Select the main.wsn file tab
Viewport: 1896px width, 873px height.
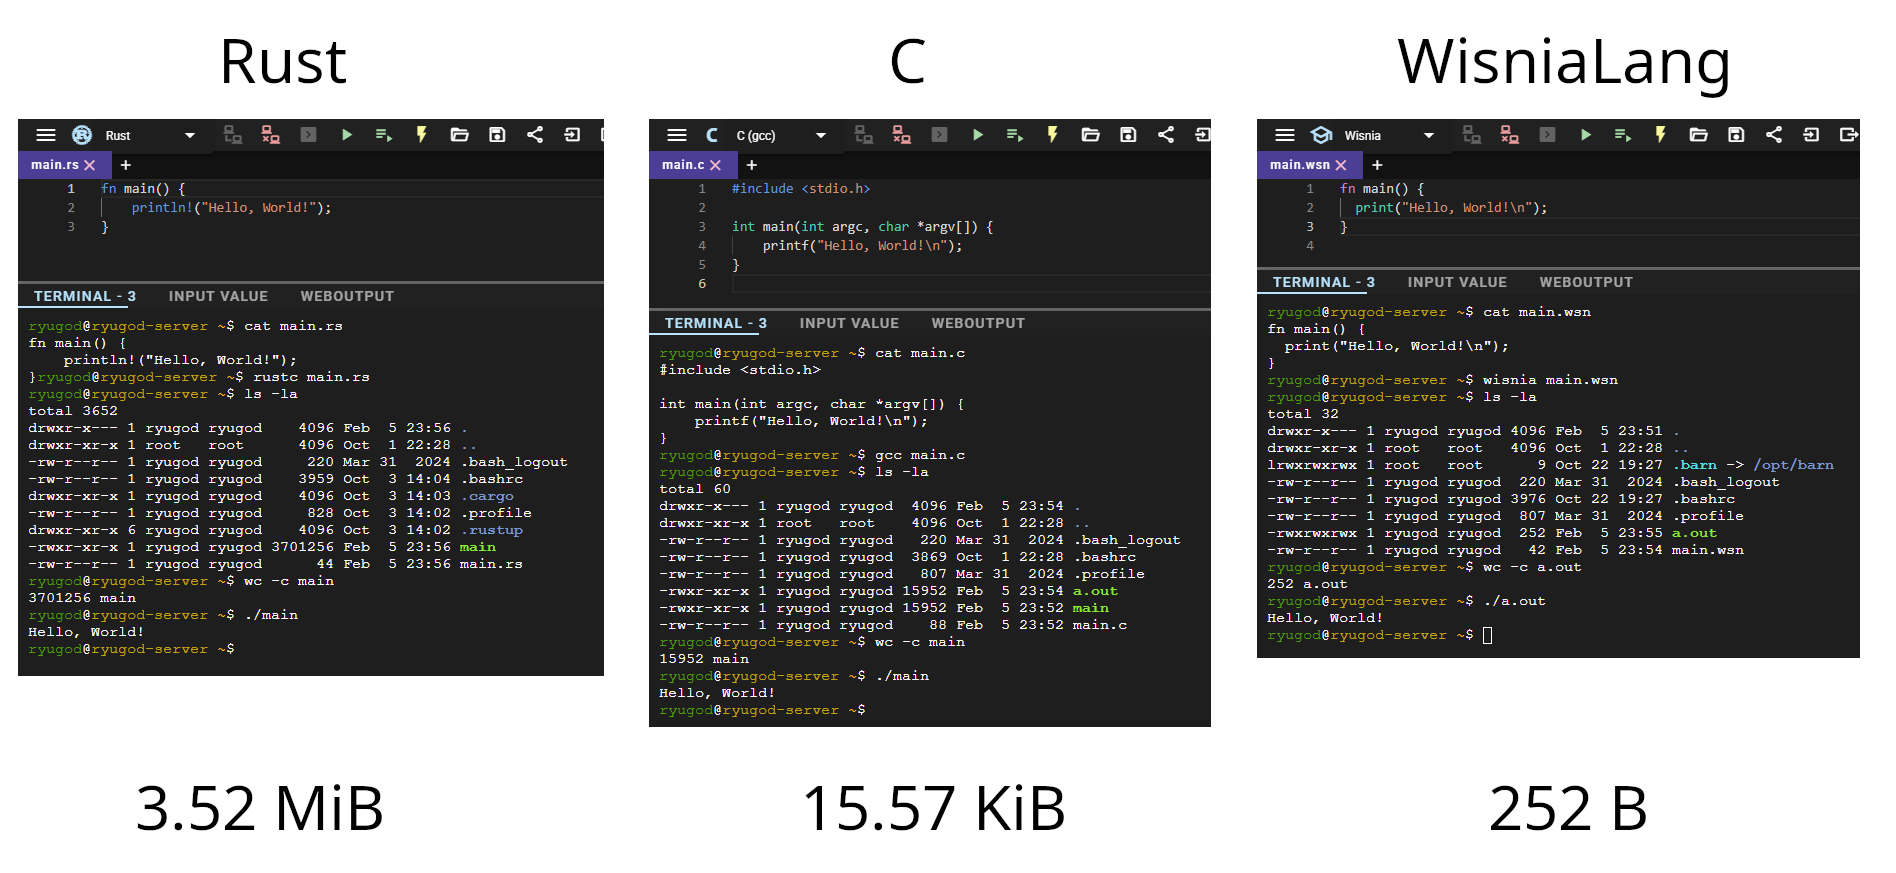click(x=1300, y=165)
